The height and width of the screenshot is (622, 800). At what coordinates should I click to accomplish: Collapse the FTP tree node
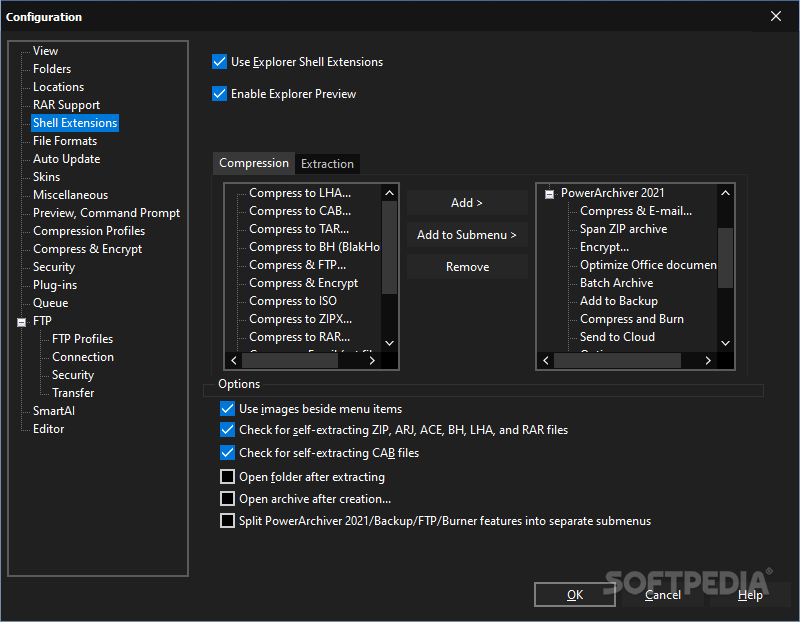[x=21, y=322]
